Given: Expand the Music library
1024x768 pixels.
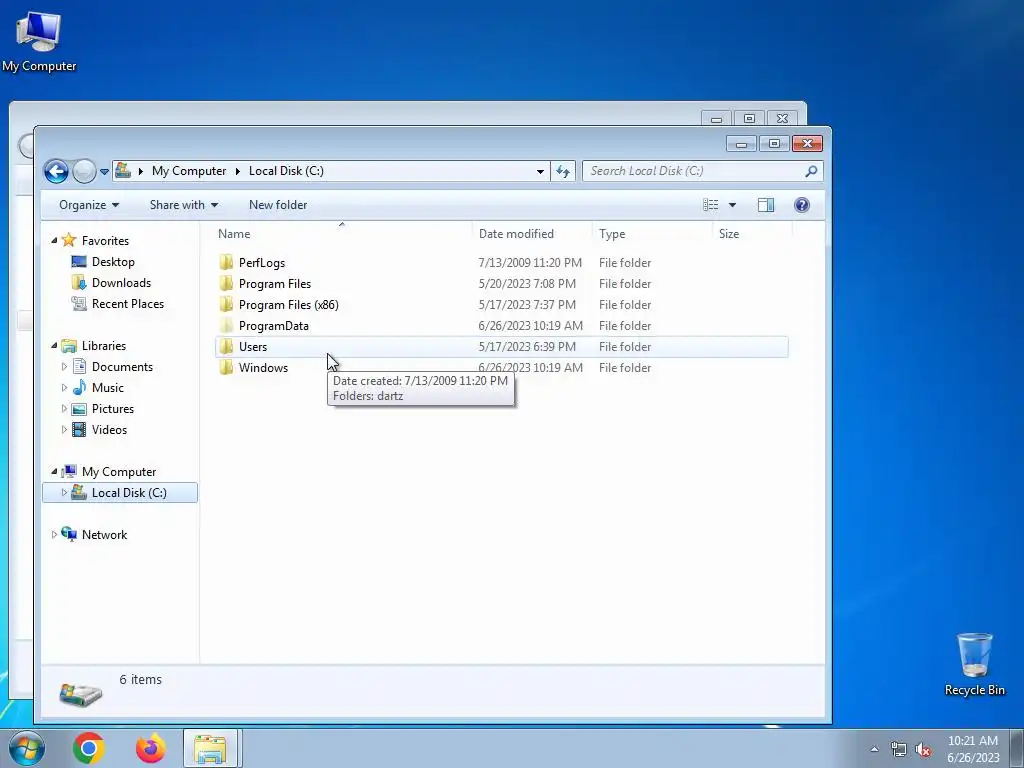Looking at the screenshot, I should pos(64,387).
